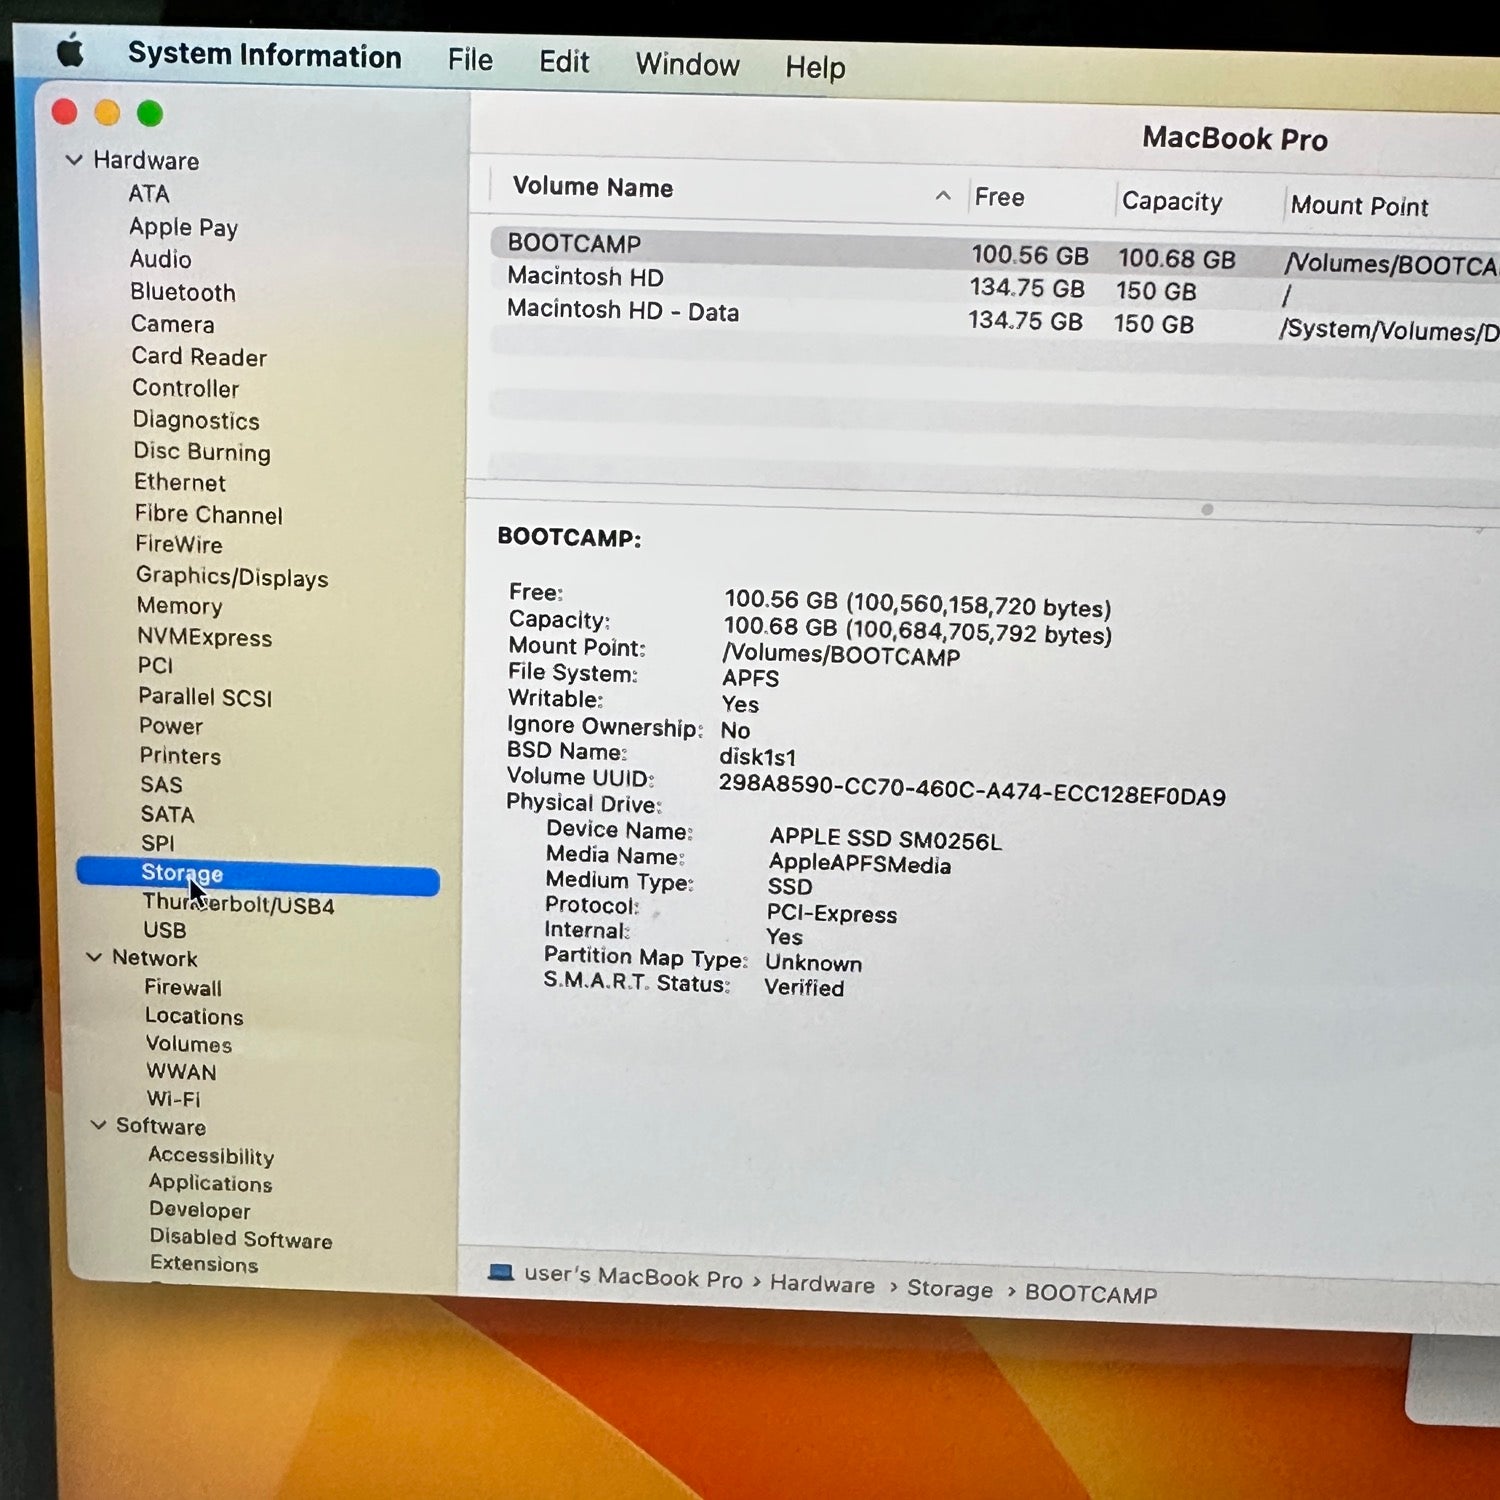Select Apple Pay in the sidebar
The height and width of the screenshot is (1500, 1500).
click(184, 227)
